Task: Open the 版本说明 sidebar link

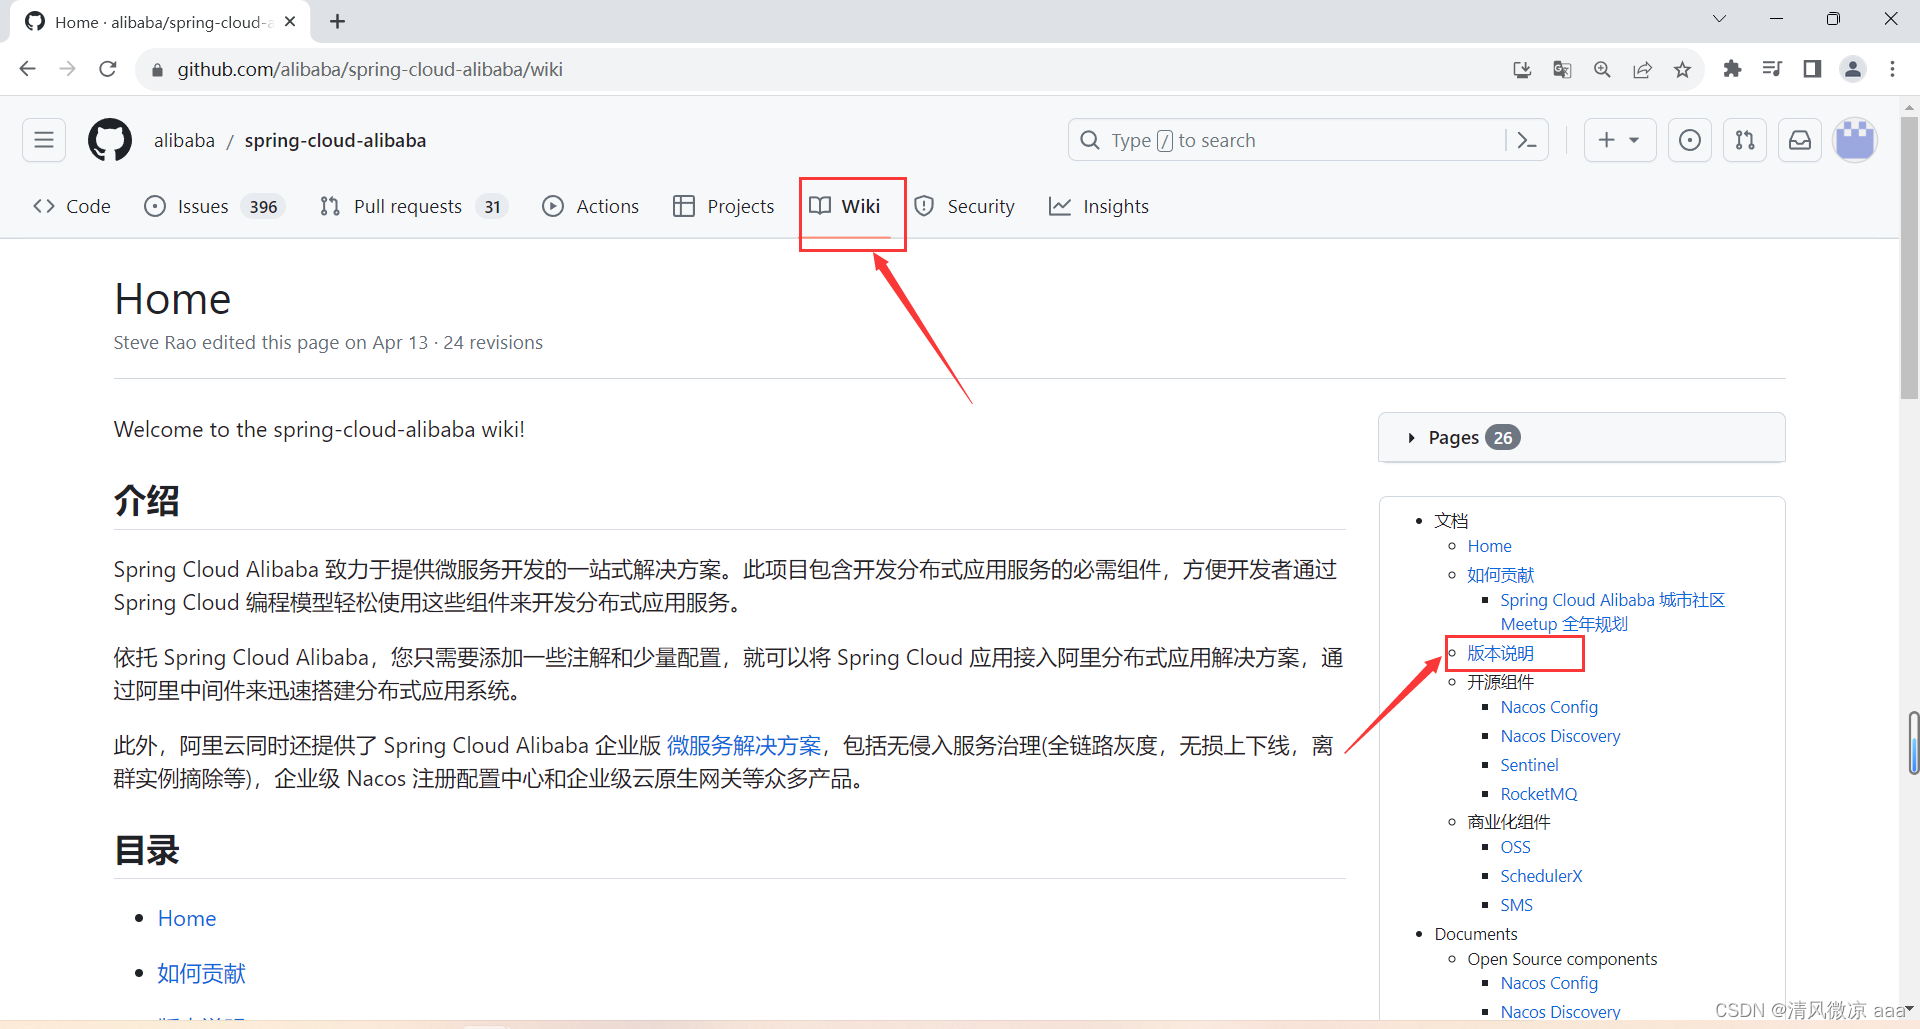Action: point(1500,653)
